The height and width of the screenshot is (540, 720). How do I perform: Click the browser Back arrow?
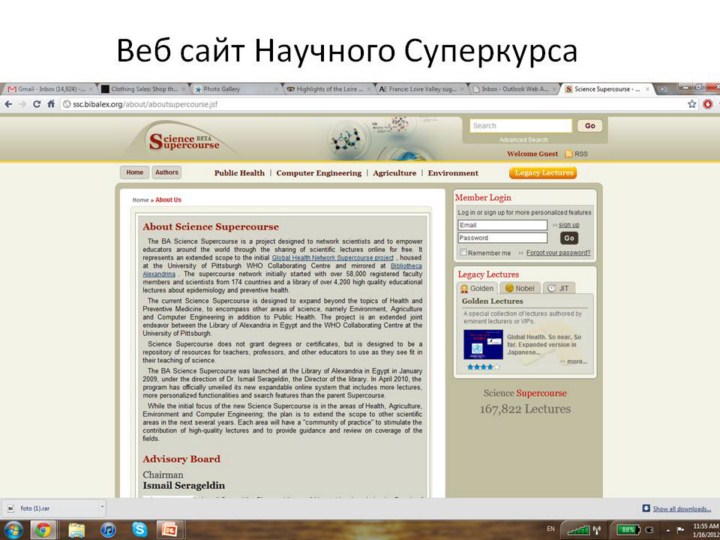click(8, 104)
